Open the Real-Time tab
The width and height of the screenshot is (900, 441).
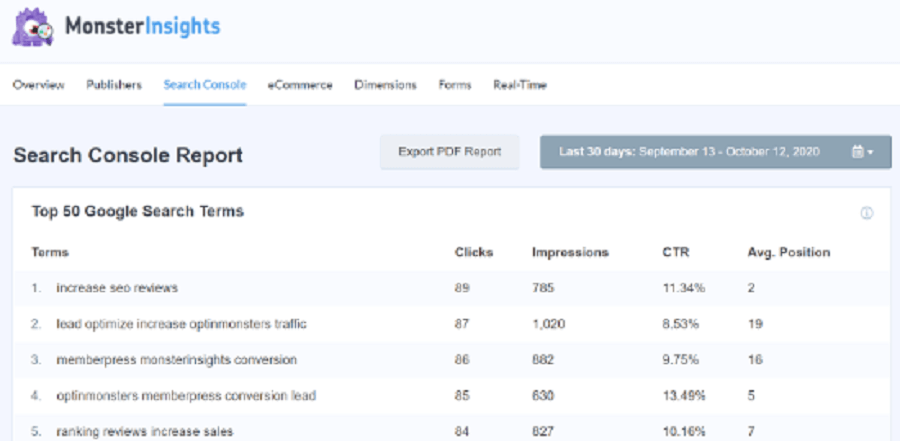[520, 85]
